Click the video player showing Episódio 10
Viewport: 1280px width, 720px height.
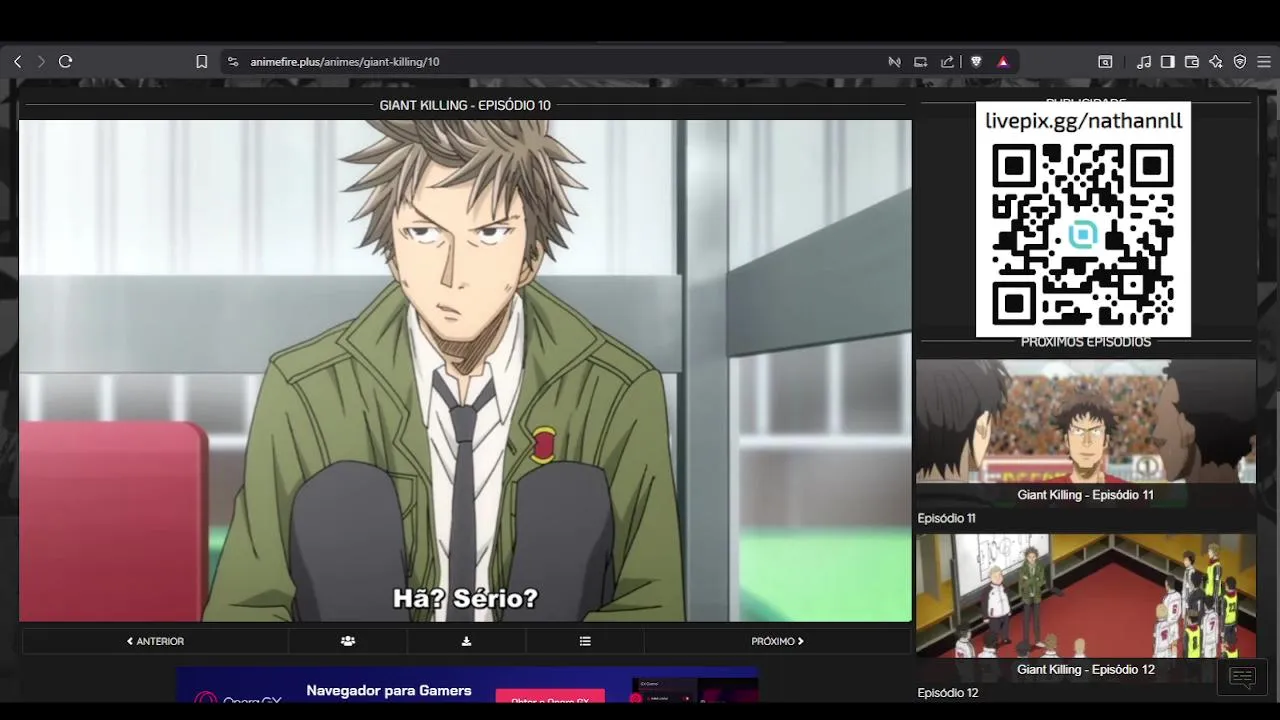[465, 371]
